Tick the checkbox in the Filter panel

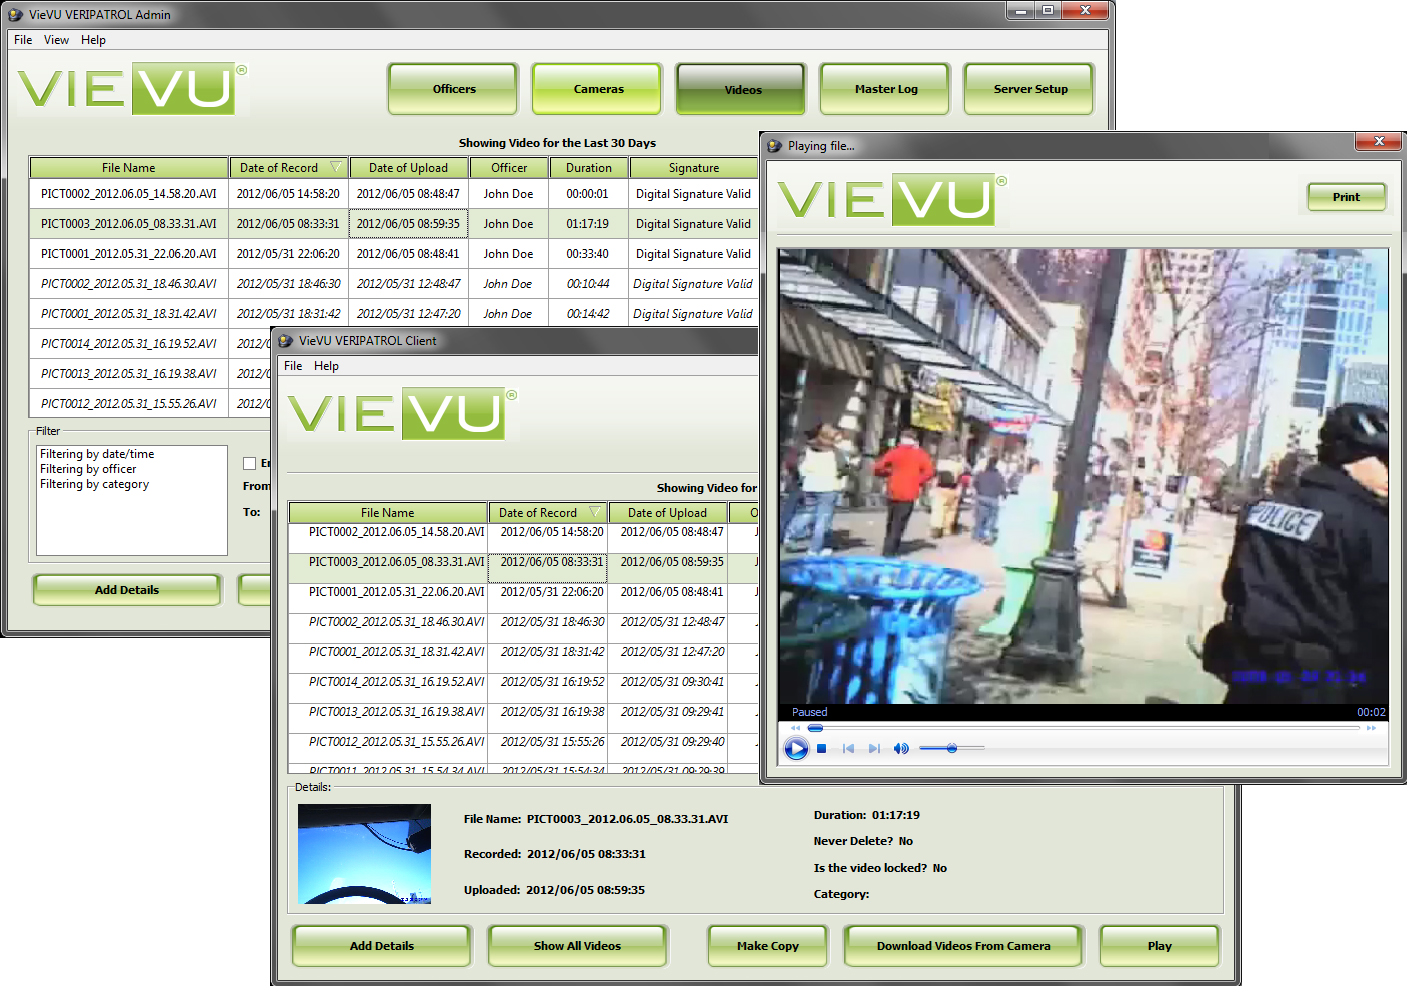coord(250,463)
